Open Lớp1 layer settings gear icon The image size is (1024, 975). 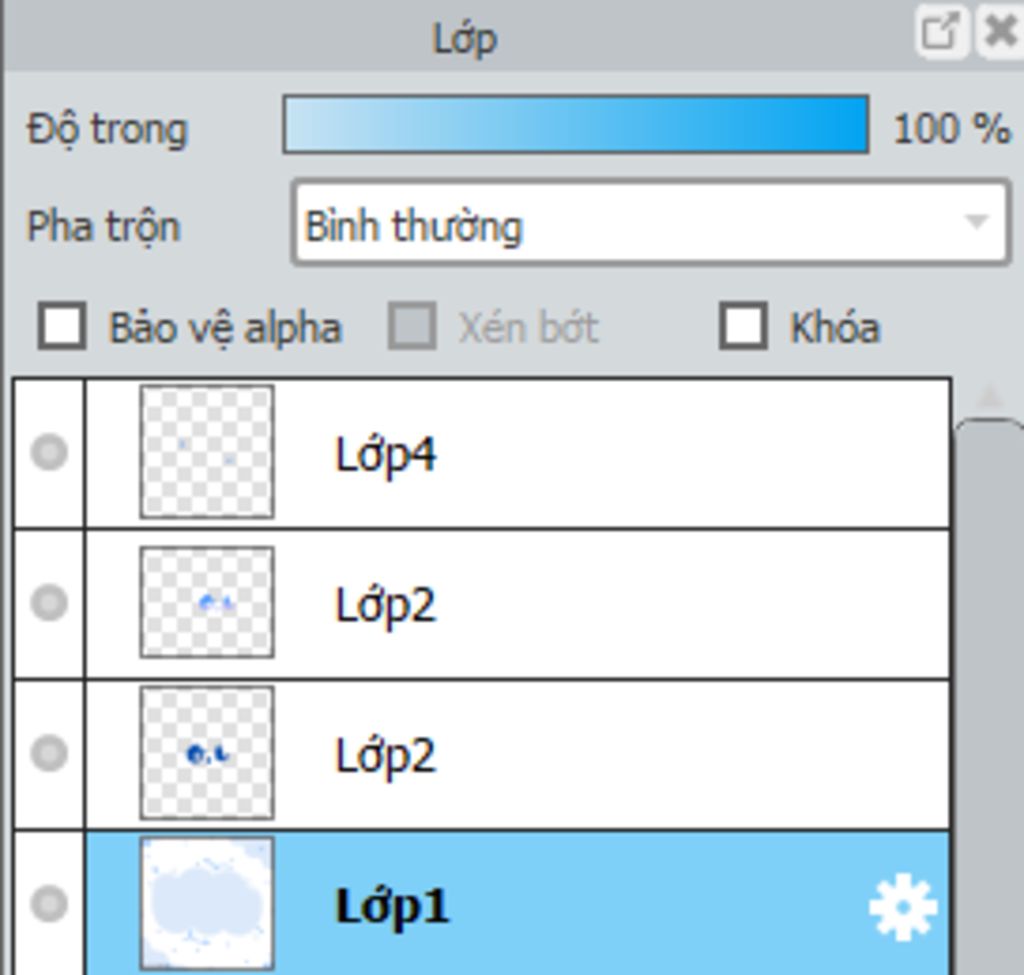[903, 906]
